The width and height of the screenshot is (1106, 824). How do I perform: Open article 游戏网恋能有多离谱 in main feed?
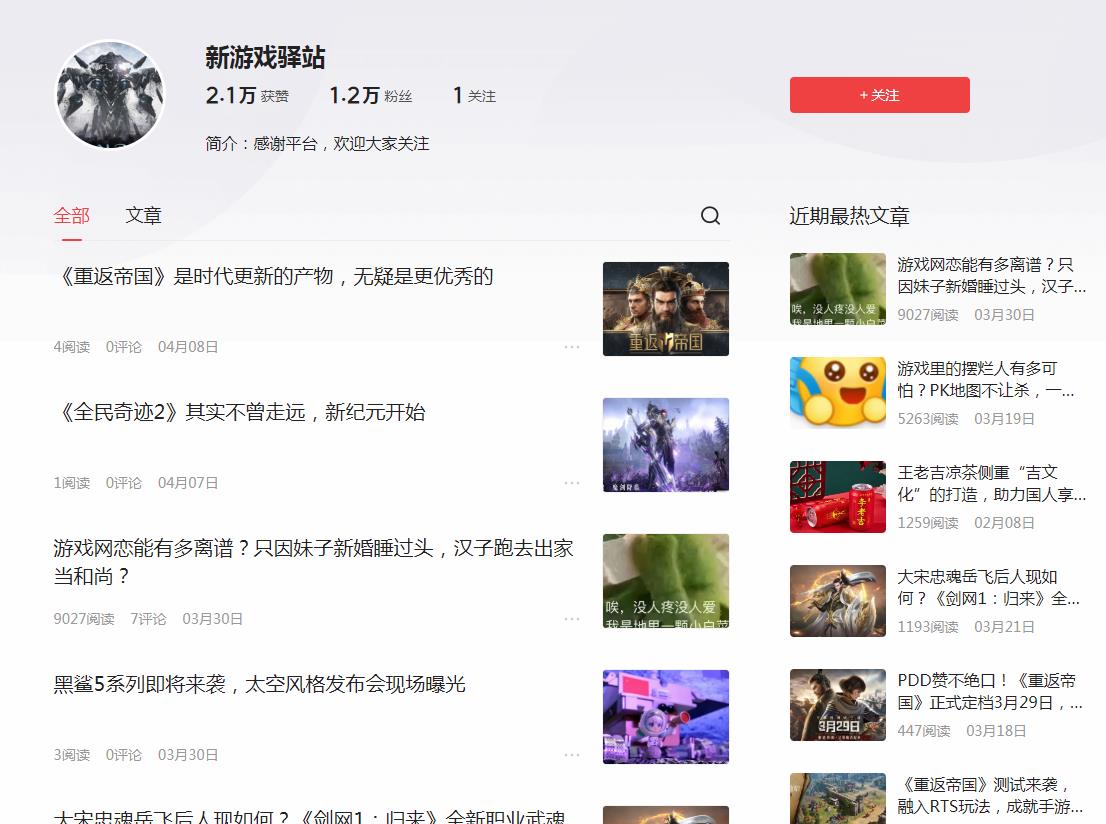point(314,562)
